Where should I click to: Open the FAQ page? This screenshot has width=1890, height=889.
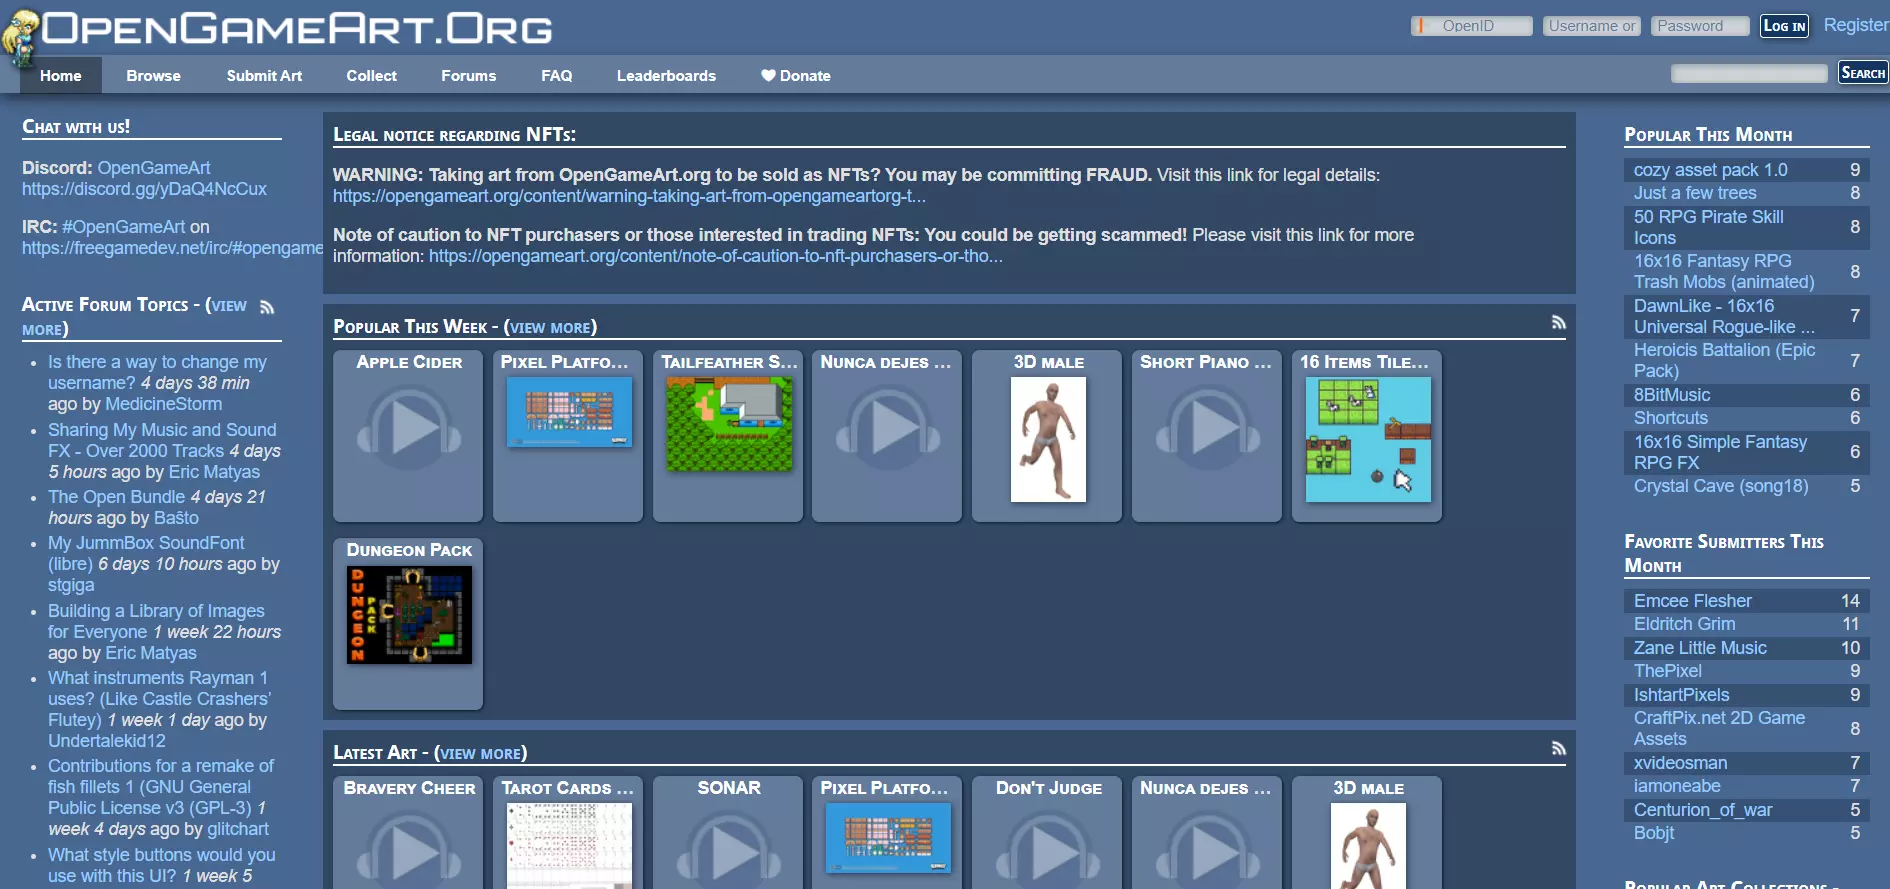coord(556,75)
